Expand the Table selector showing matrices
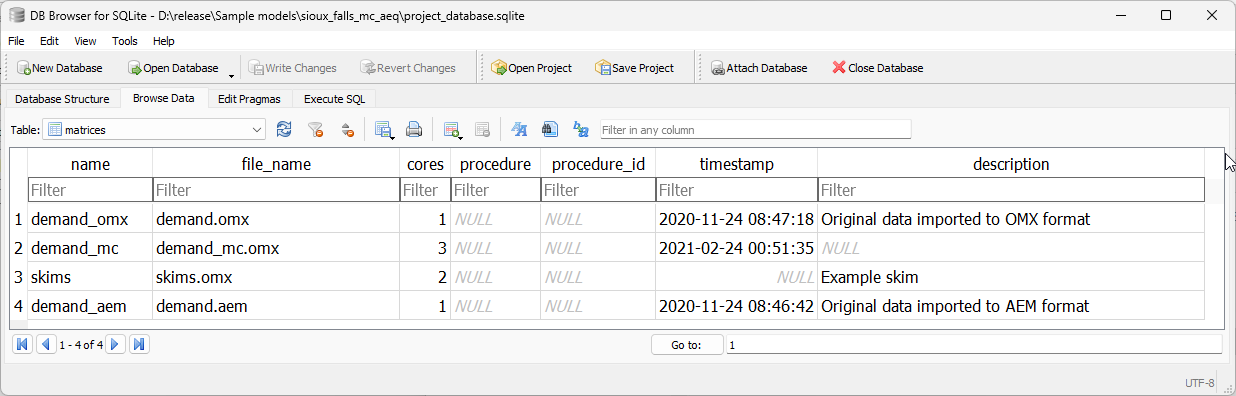1236x396 pixels. [x=154, y=129]
